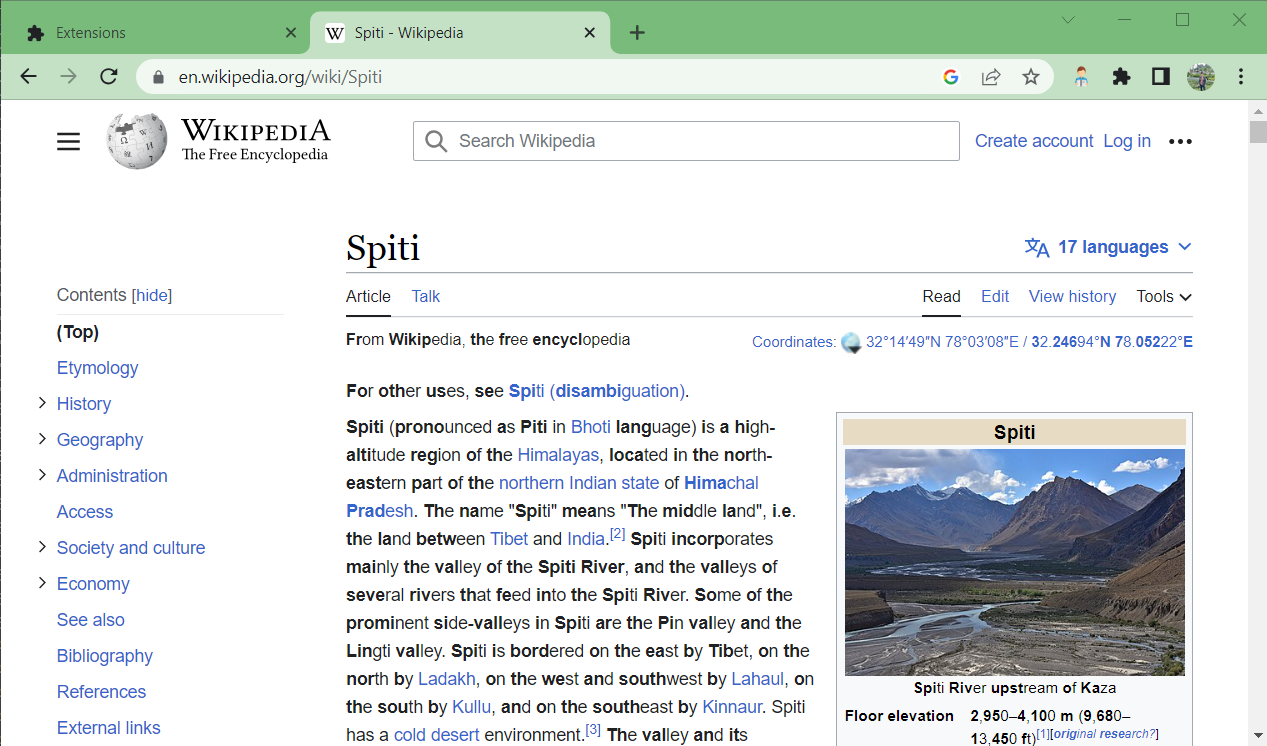This screenshot has width=1267, height=746.
Task: Go back with the browser back arrow
Action: (28, 77)
